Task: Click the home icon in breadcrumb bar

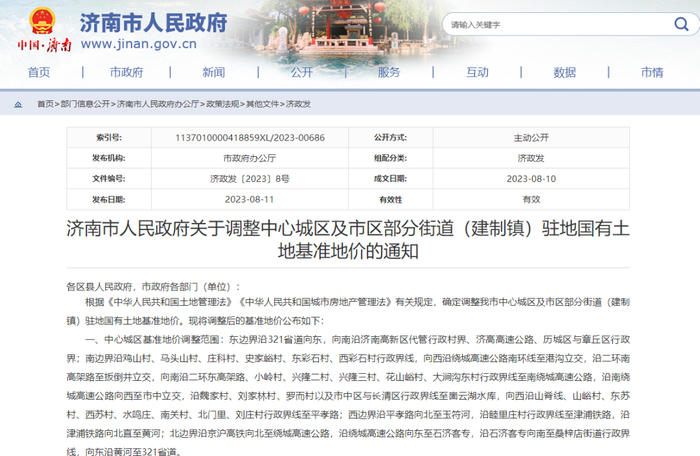Action: (19, 104)
